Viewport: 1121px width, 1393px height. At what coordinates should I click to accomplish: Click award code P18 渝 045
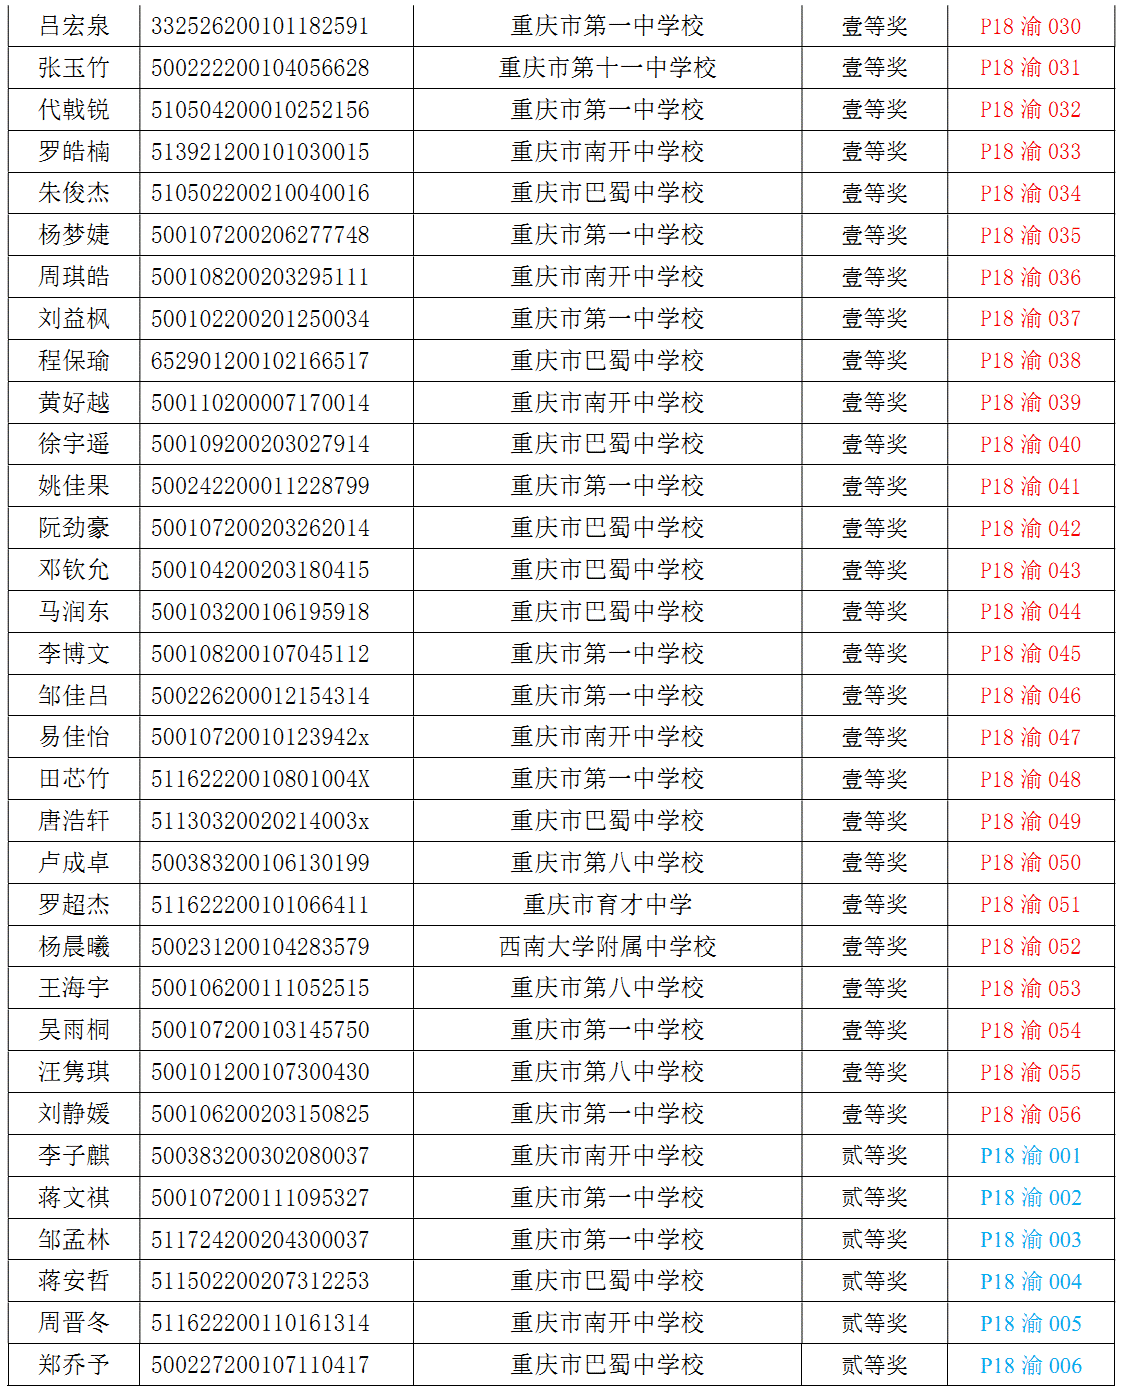(1030, 654)
